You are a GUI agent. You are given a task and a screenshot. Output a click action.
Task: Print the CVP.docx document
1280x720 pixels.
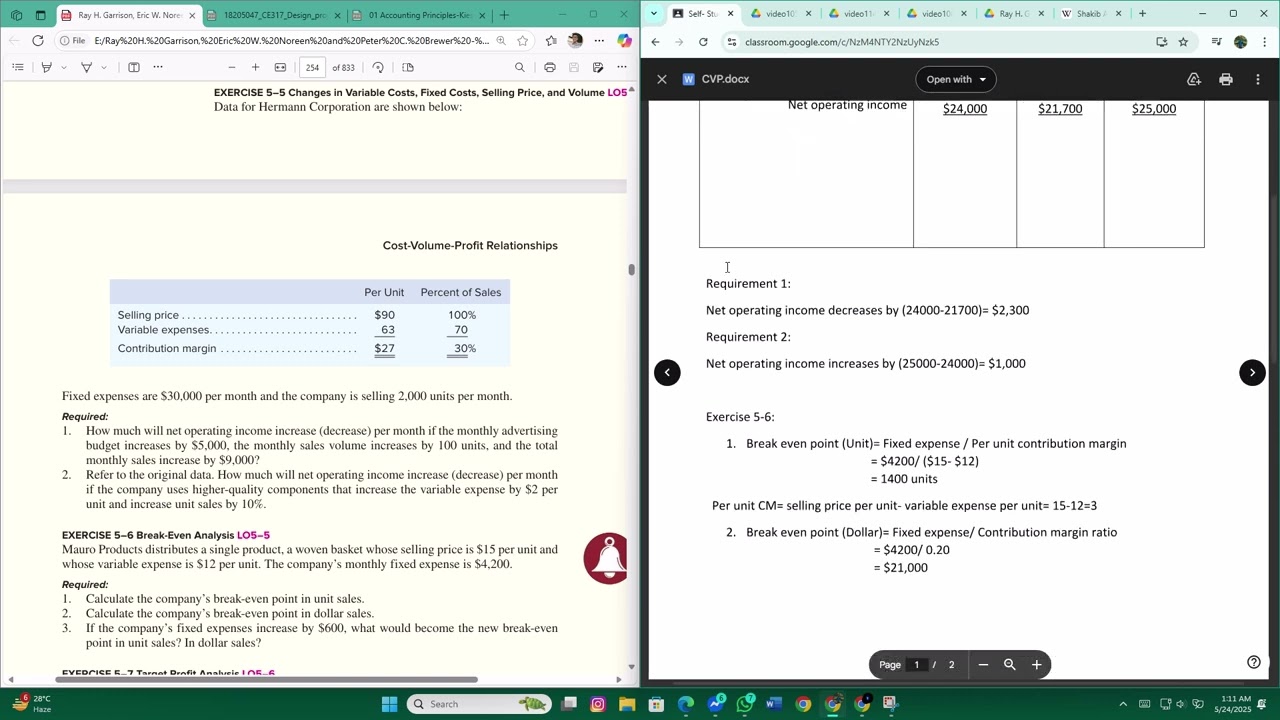(1226, 79)
